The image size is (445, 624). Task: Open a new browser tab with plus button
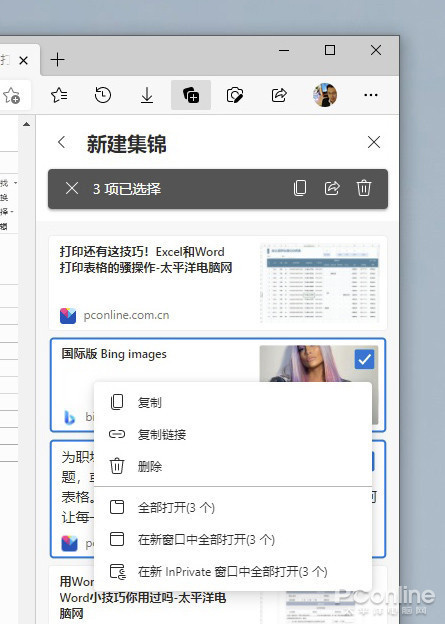click(x=58, y=60)
